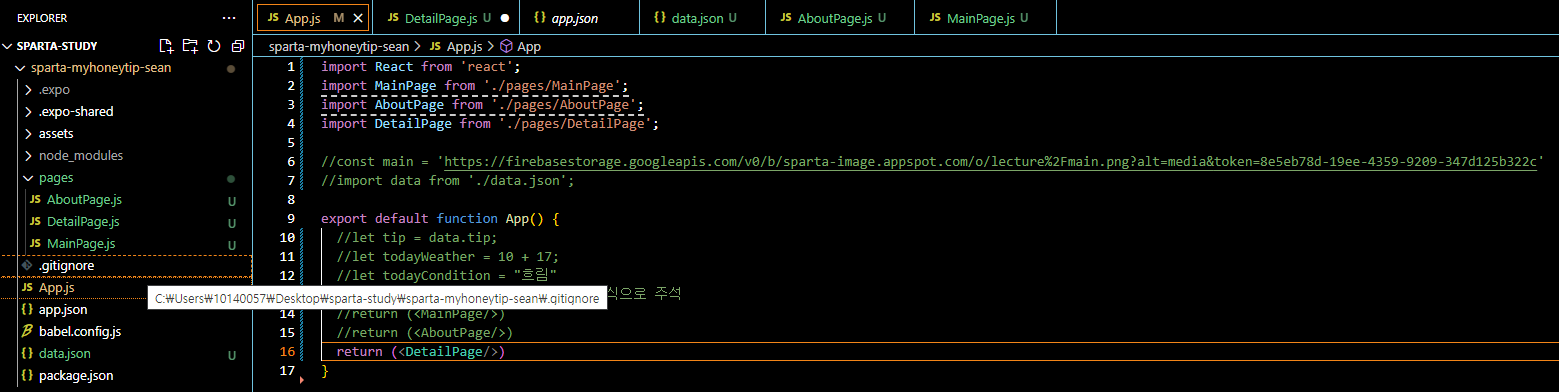Open the Explorer more actions ellipsis menu
This screenshot has height=392, width=1559.
[230, 18]
